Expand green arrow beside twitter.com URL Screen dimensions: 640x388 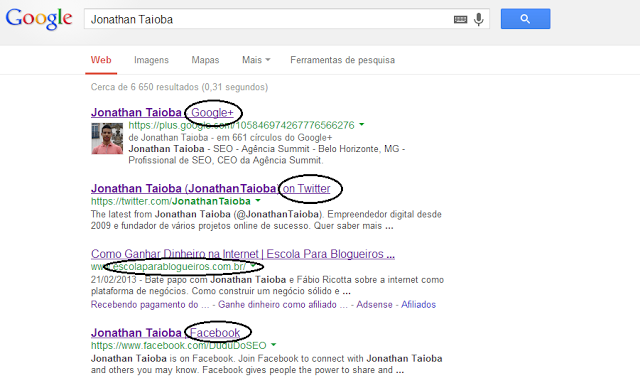coord(258,201)
